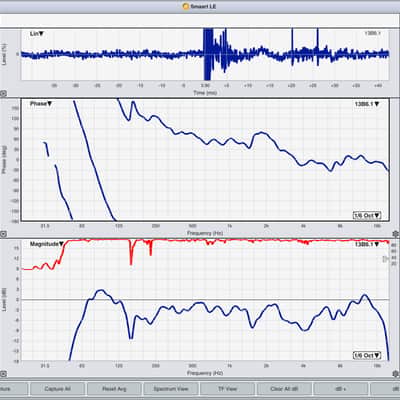Click the Reset Avg button
The width and height of the screenshot is (400, 400).
click(114, 389)
